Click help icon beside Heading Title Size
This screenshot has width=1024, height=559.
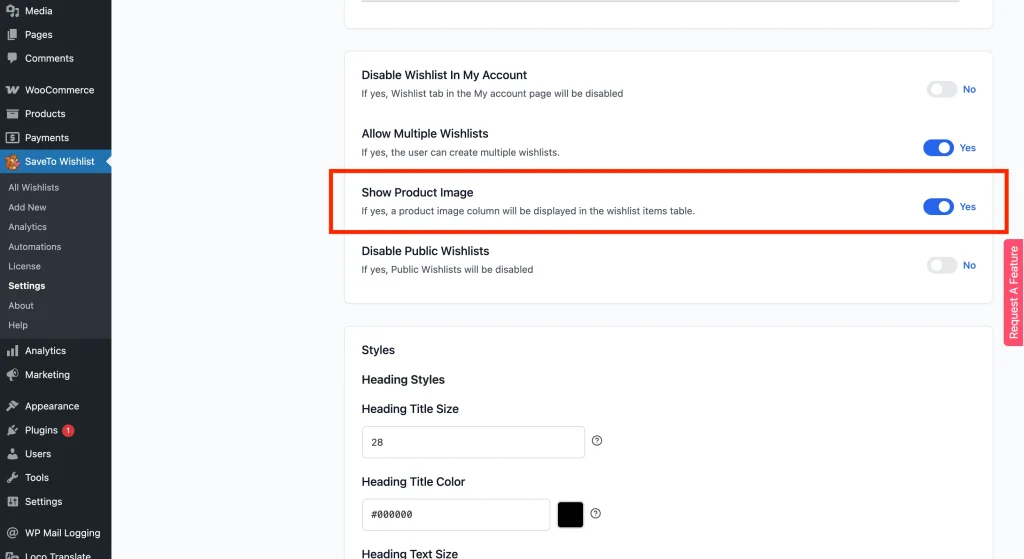(597, 441)
